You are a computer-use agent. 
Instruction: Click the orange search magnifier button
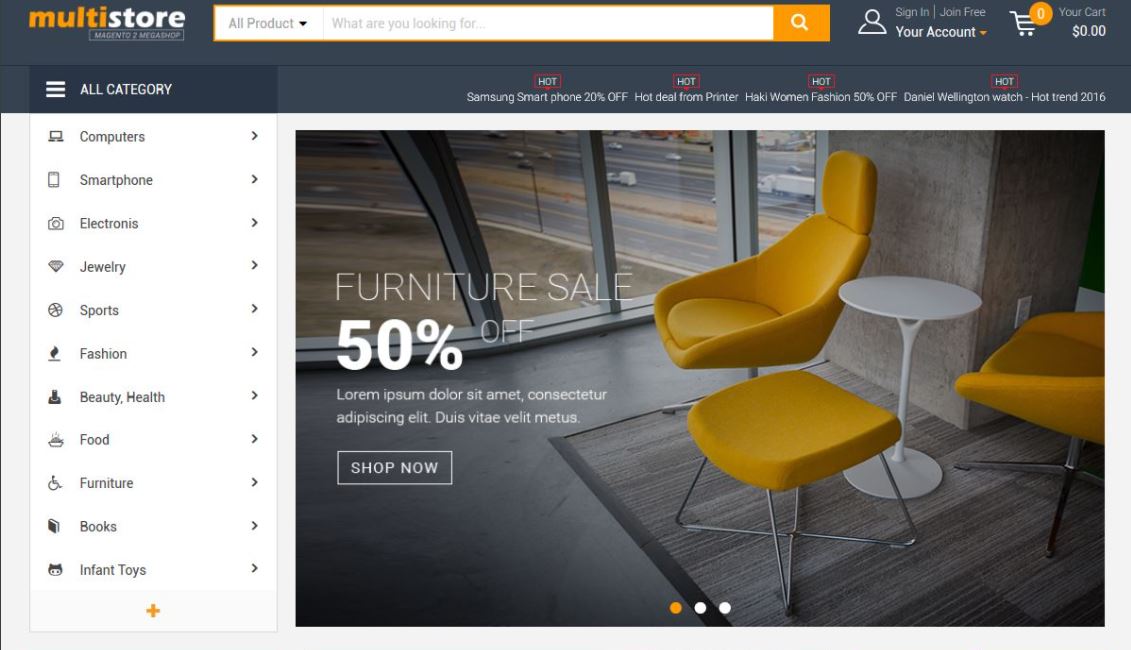[x=801, y=23]
